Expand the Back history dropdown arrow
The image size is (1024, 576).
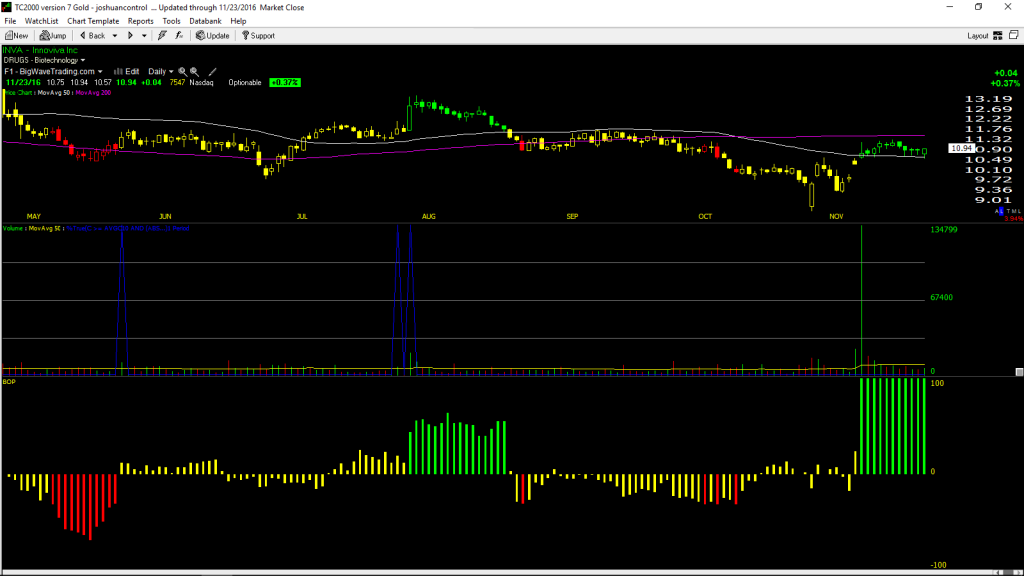point(115,36)
